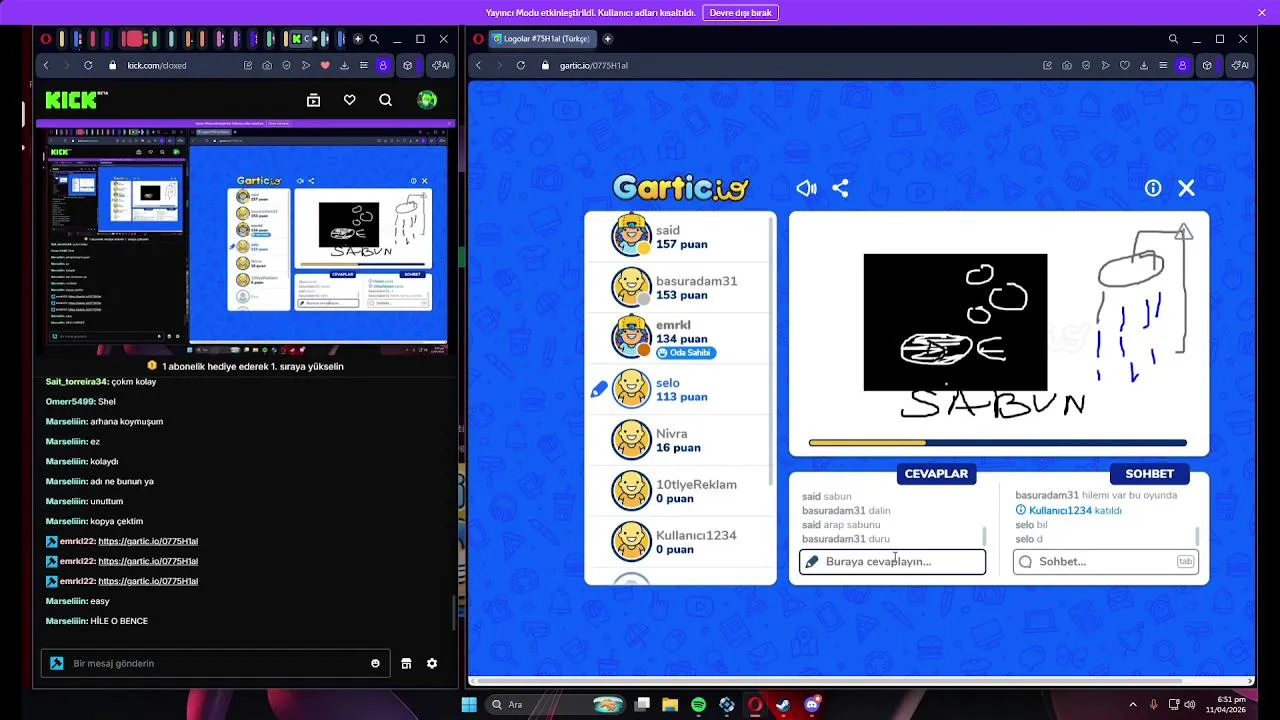Open the Gartic.io info icon
The image size is (1280, 720).
tap(1153, 188)
